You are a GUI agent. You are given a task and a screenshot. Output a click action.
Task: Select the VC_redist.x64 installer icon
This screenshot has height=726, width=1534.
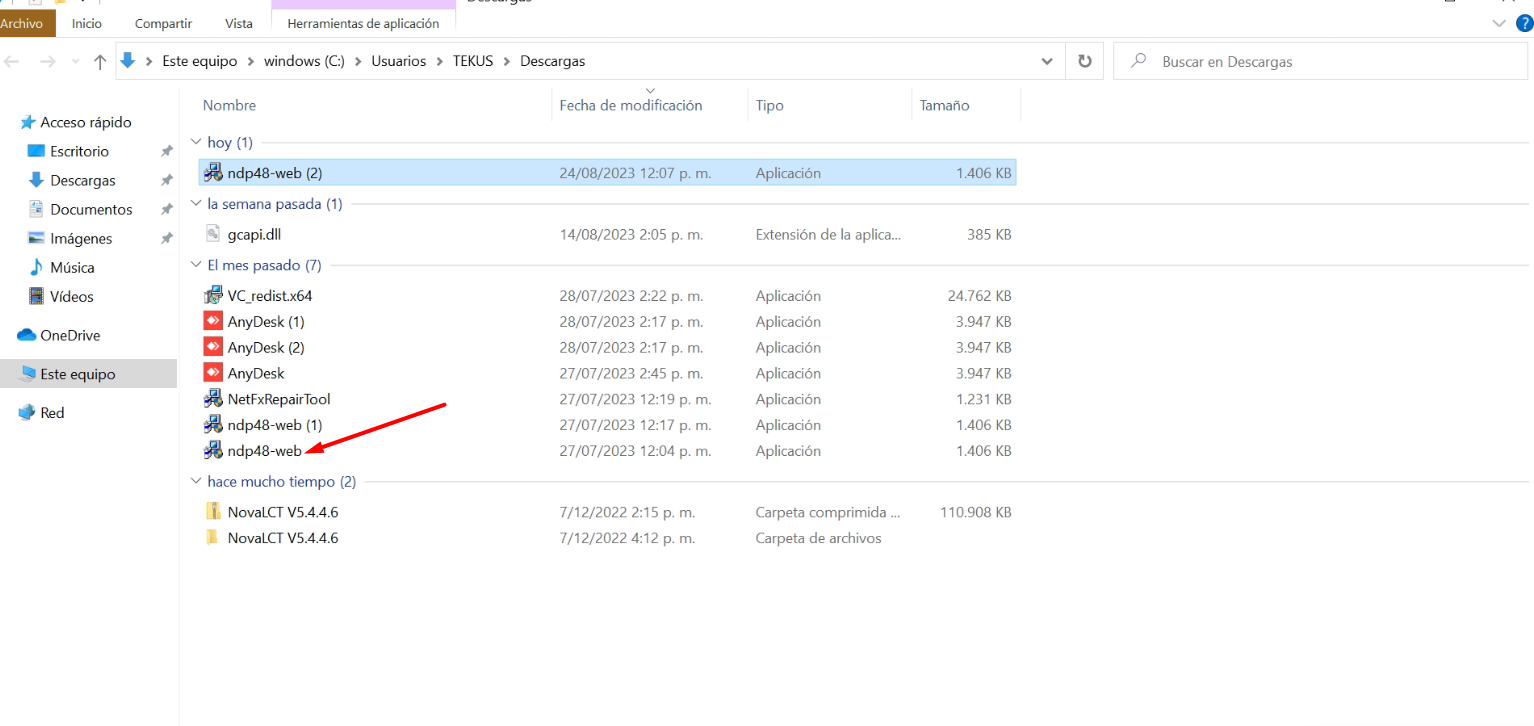click(x=212, y=296)
